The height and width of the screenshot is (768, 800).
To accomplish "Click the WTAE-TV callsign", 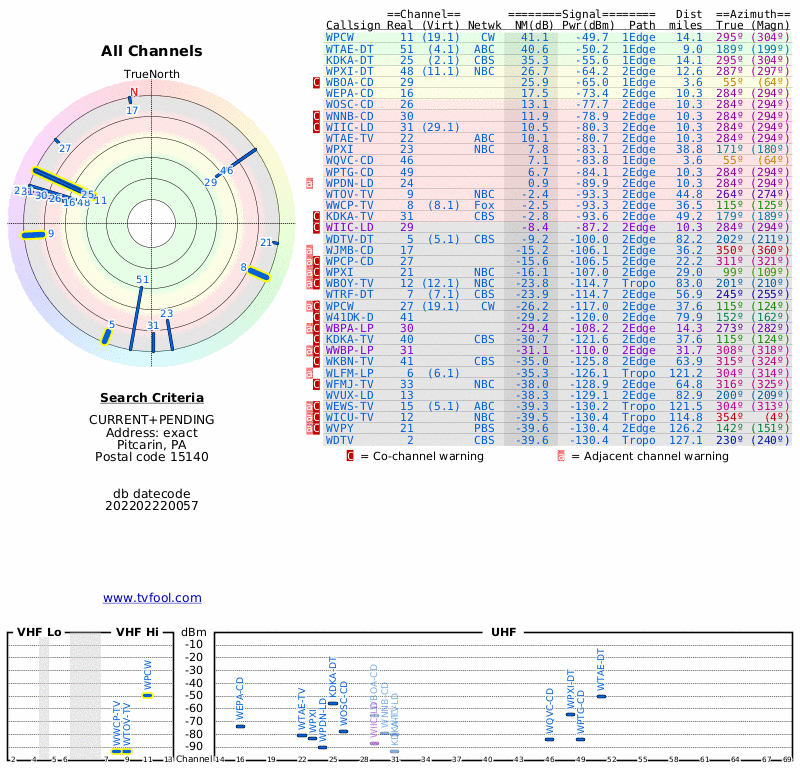I will pos(349,138).
